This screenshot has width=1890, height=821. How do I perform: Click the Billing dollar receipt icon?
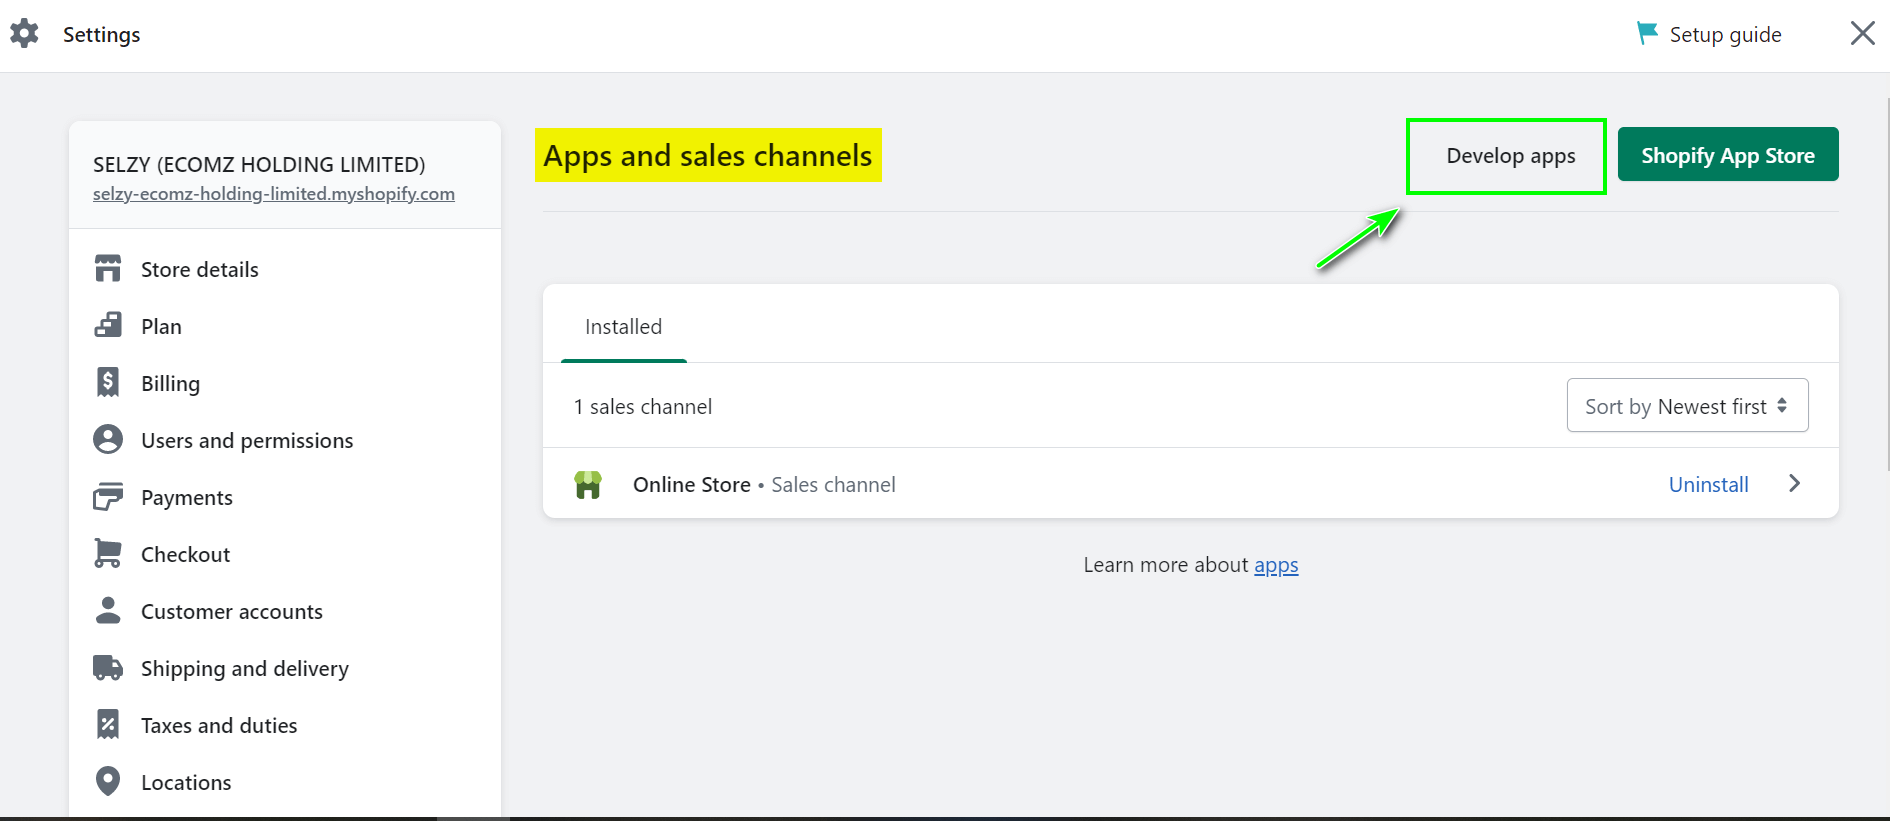108,383
